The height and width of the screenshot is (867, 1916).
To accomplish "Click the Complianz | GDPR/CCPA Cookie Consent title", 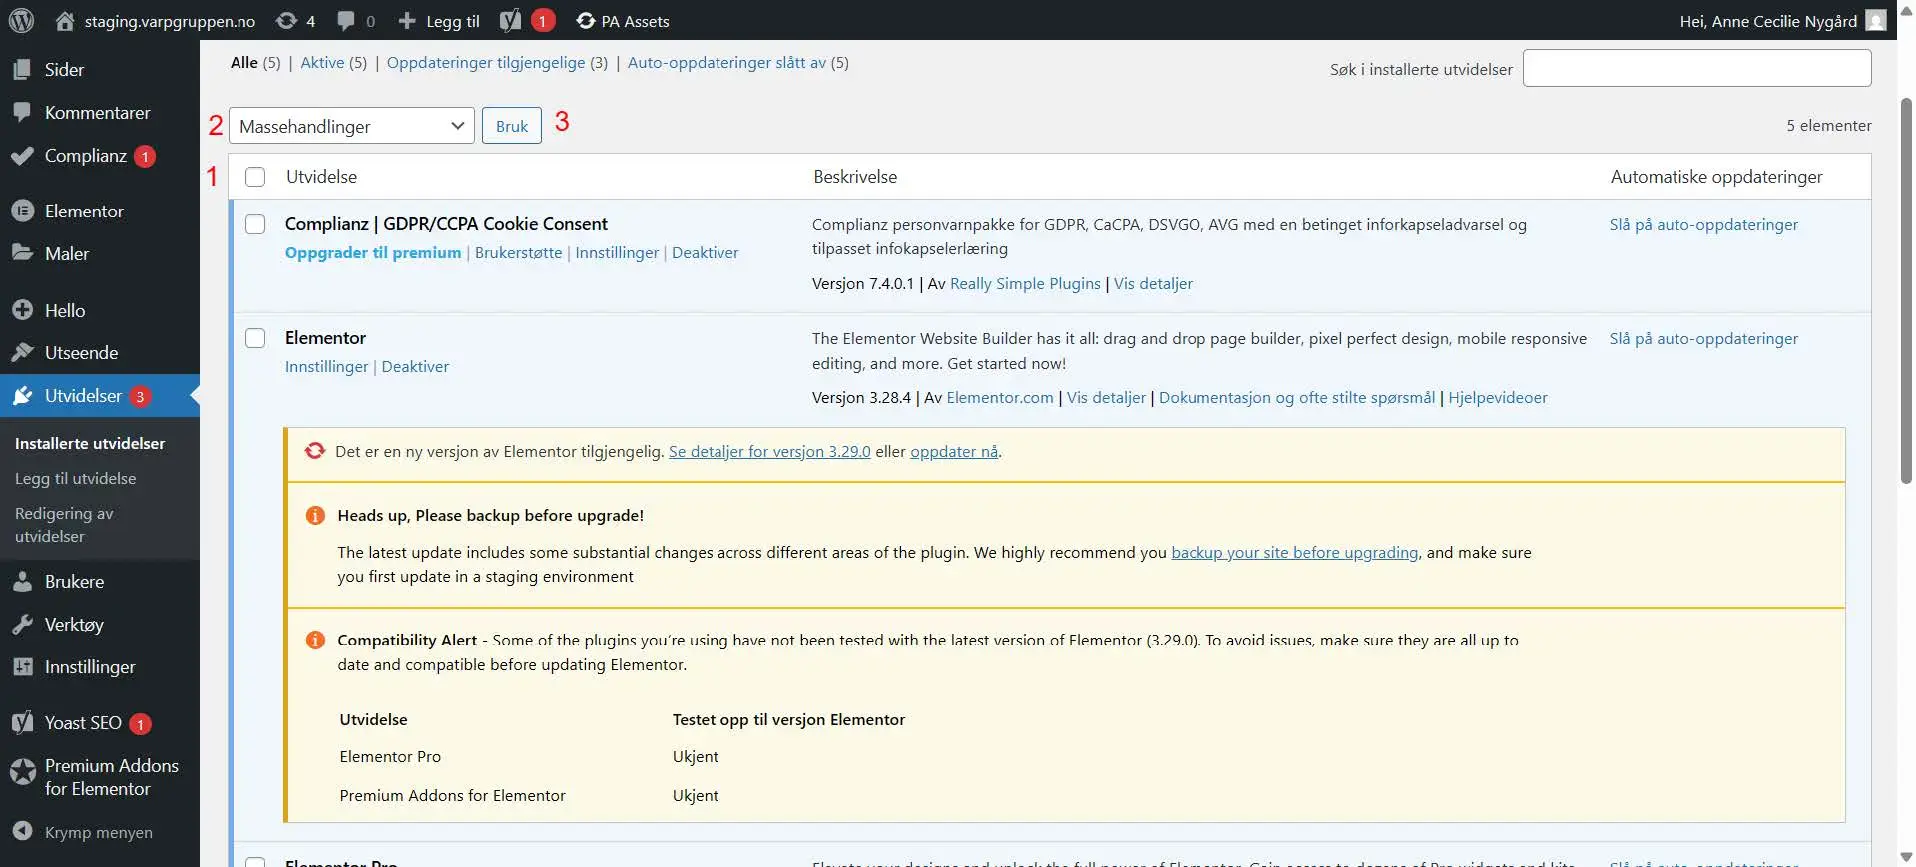I will (x=446, y=224).
